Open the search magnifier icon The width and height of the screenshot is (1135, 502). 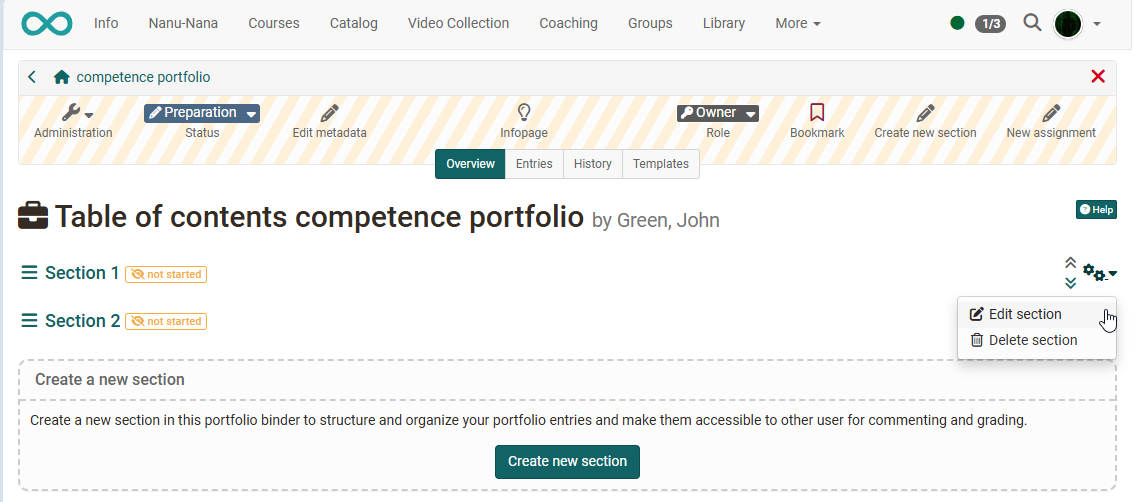click(1032, 23)
